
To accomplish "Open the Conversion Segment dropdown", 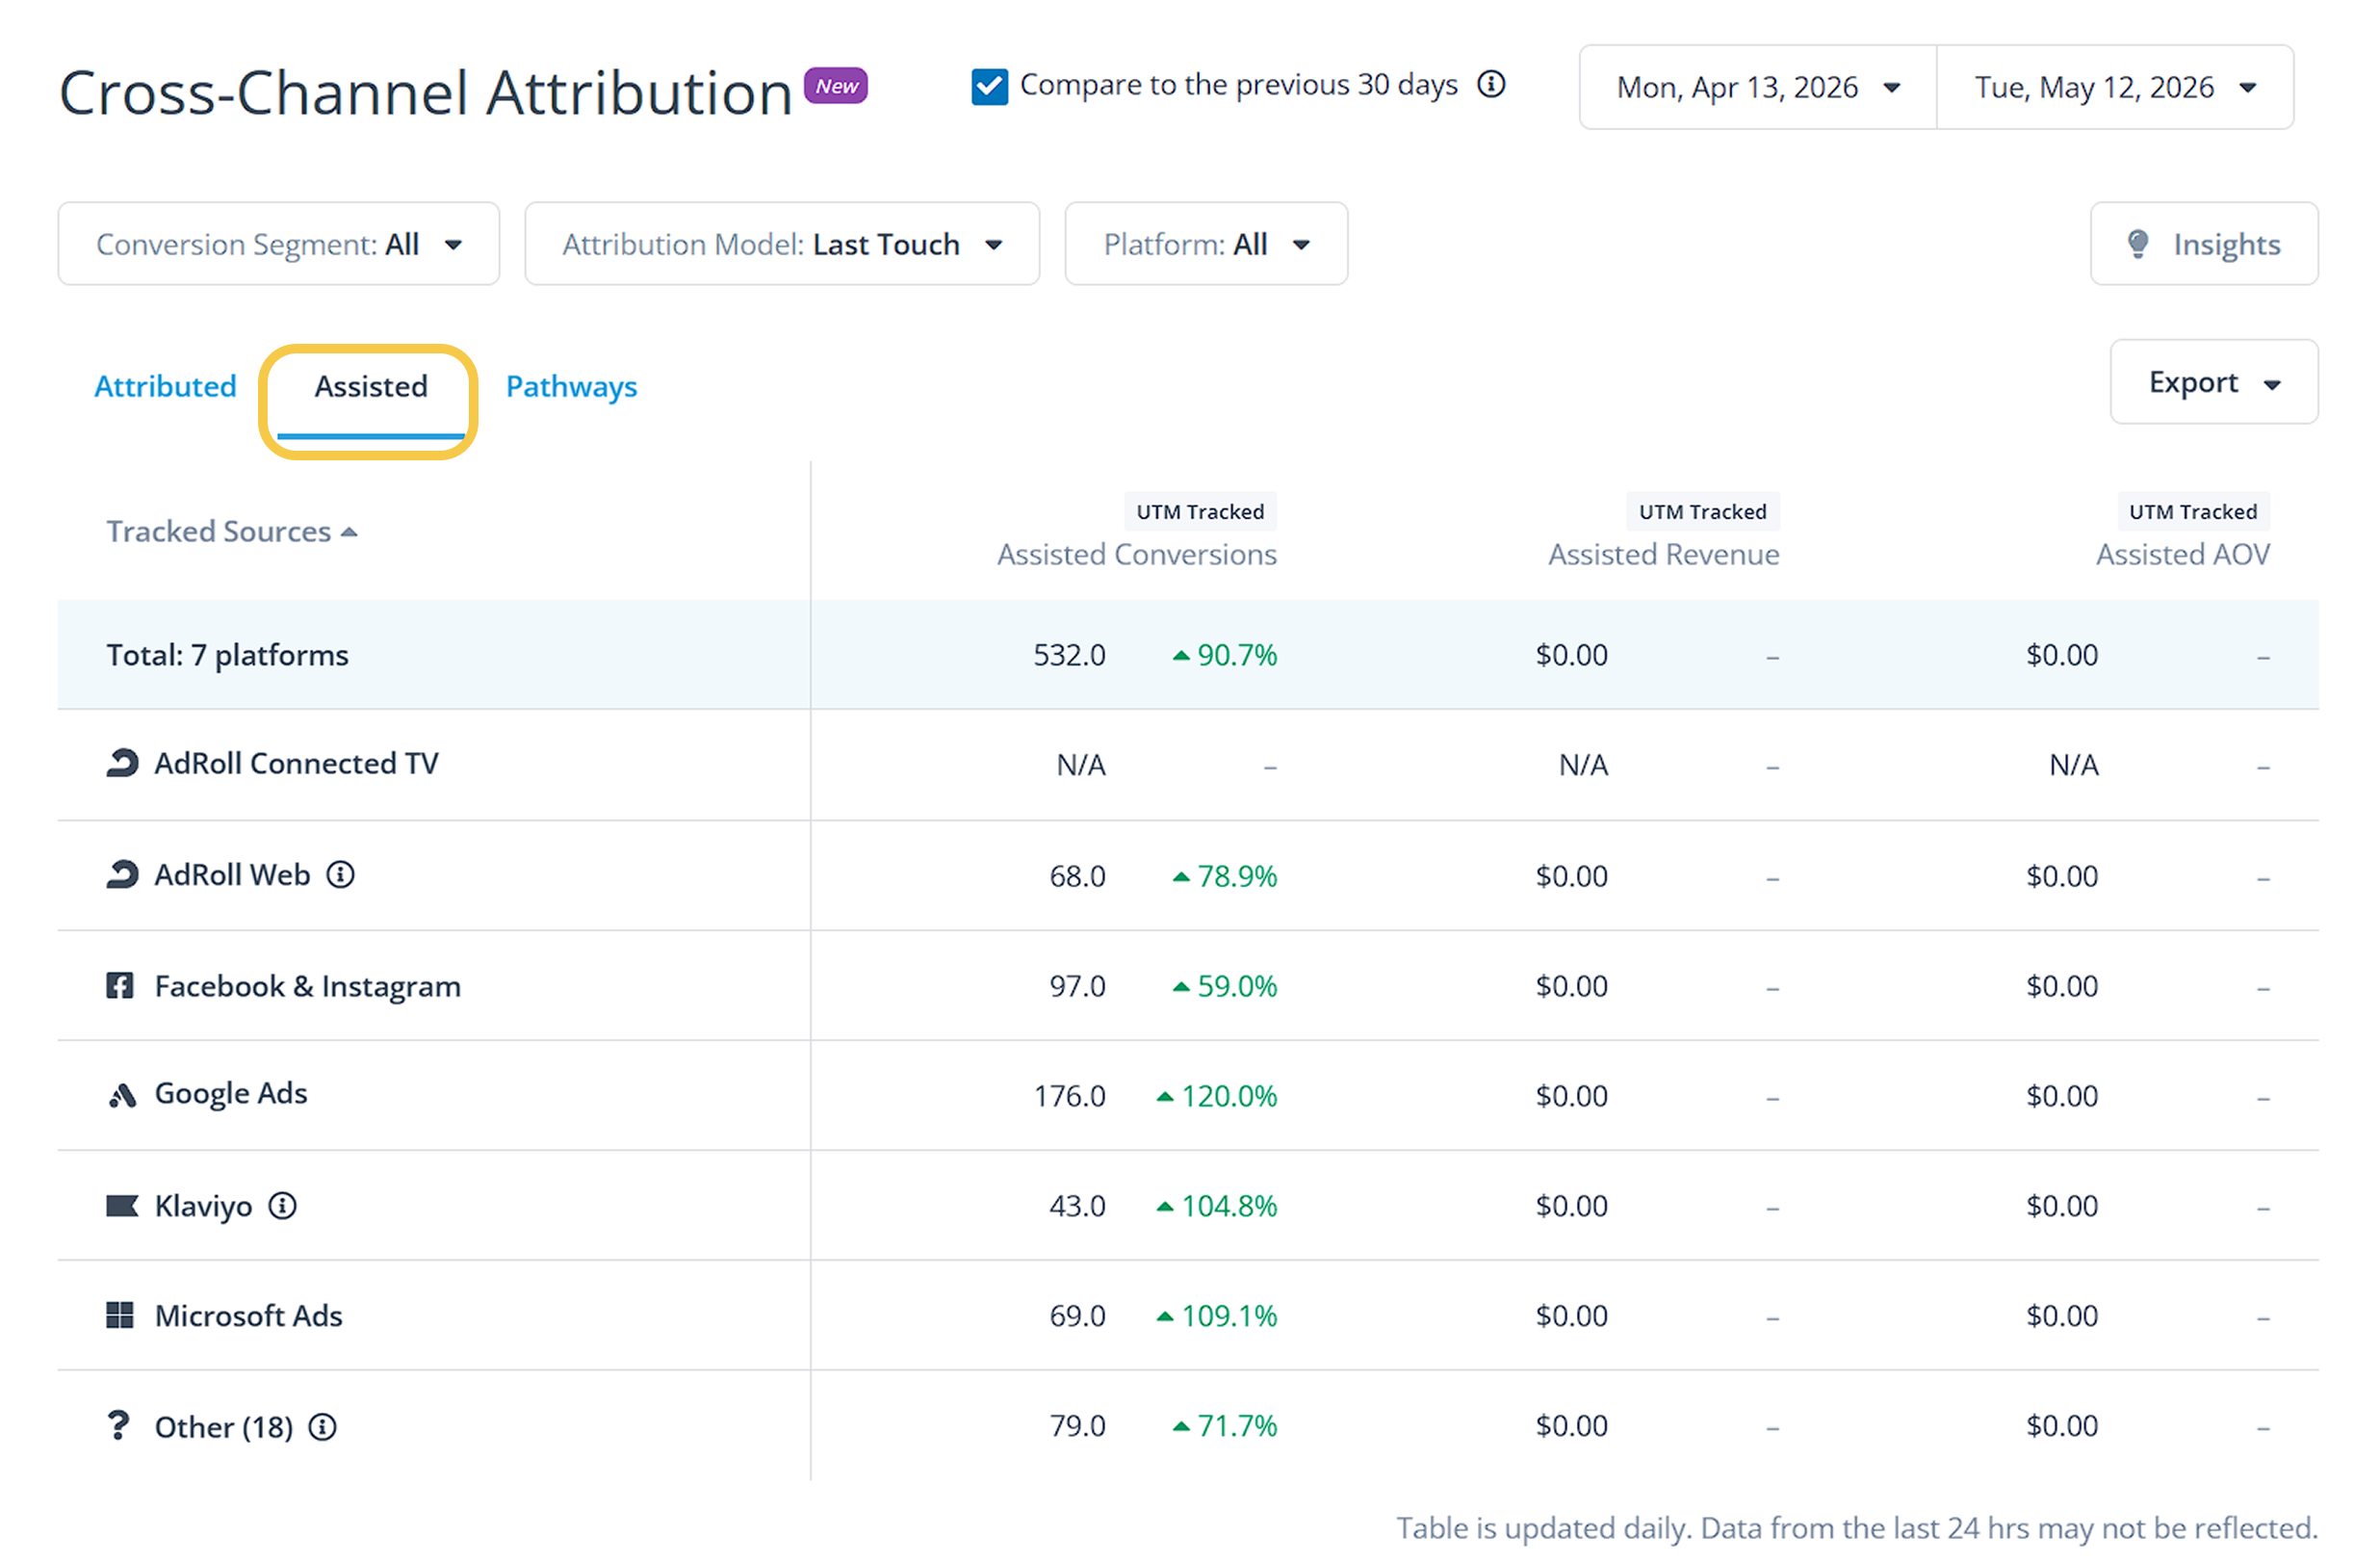I will 279,244.
